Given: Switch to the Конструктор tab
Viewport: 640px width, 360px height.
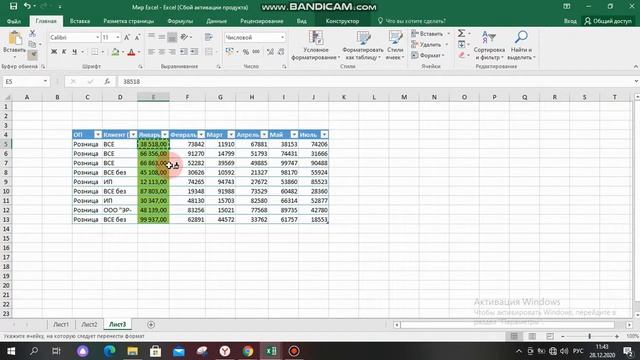Looking at the screenshot, I should coord(342,21).
